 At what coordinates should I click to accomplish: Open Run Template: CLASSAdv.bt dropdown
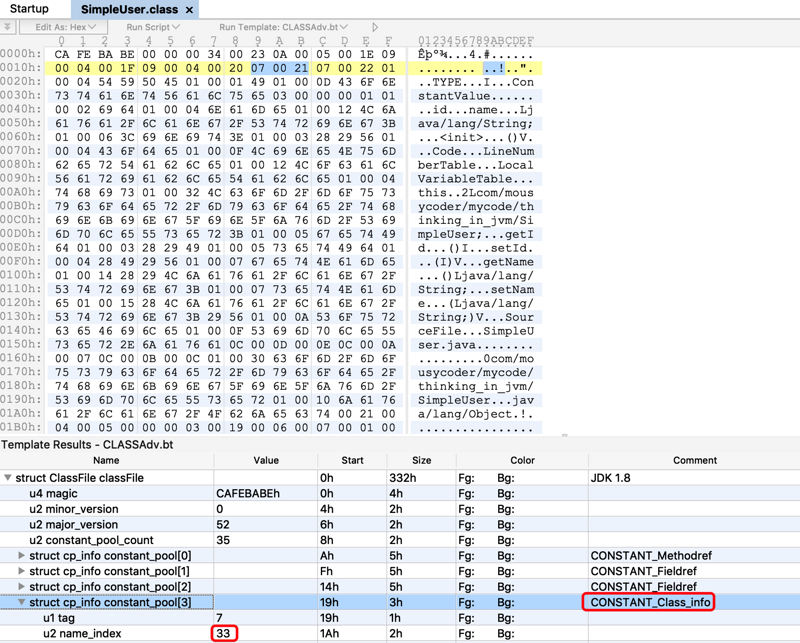[x=283, y=27]
